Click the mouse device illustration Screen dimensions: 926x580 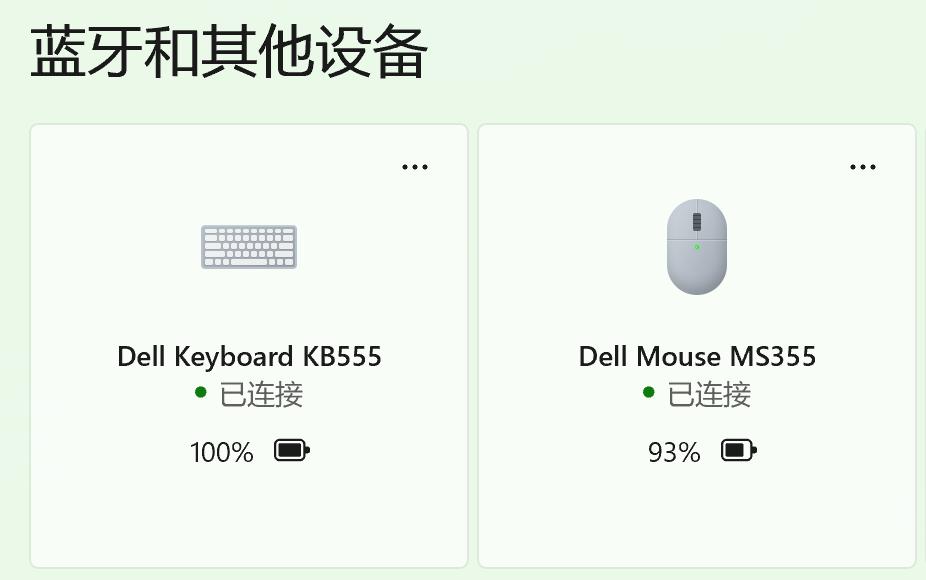(697, 247)
